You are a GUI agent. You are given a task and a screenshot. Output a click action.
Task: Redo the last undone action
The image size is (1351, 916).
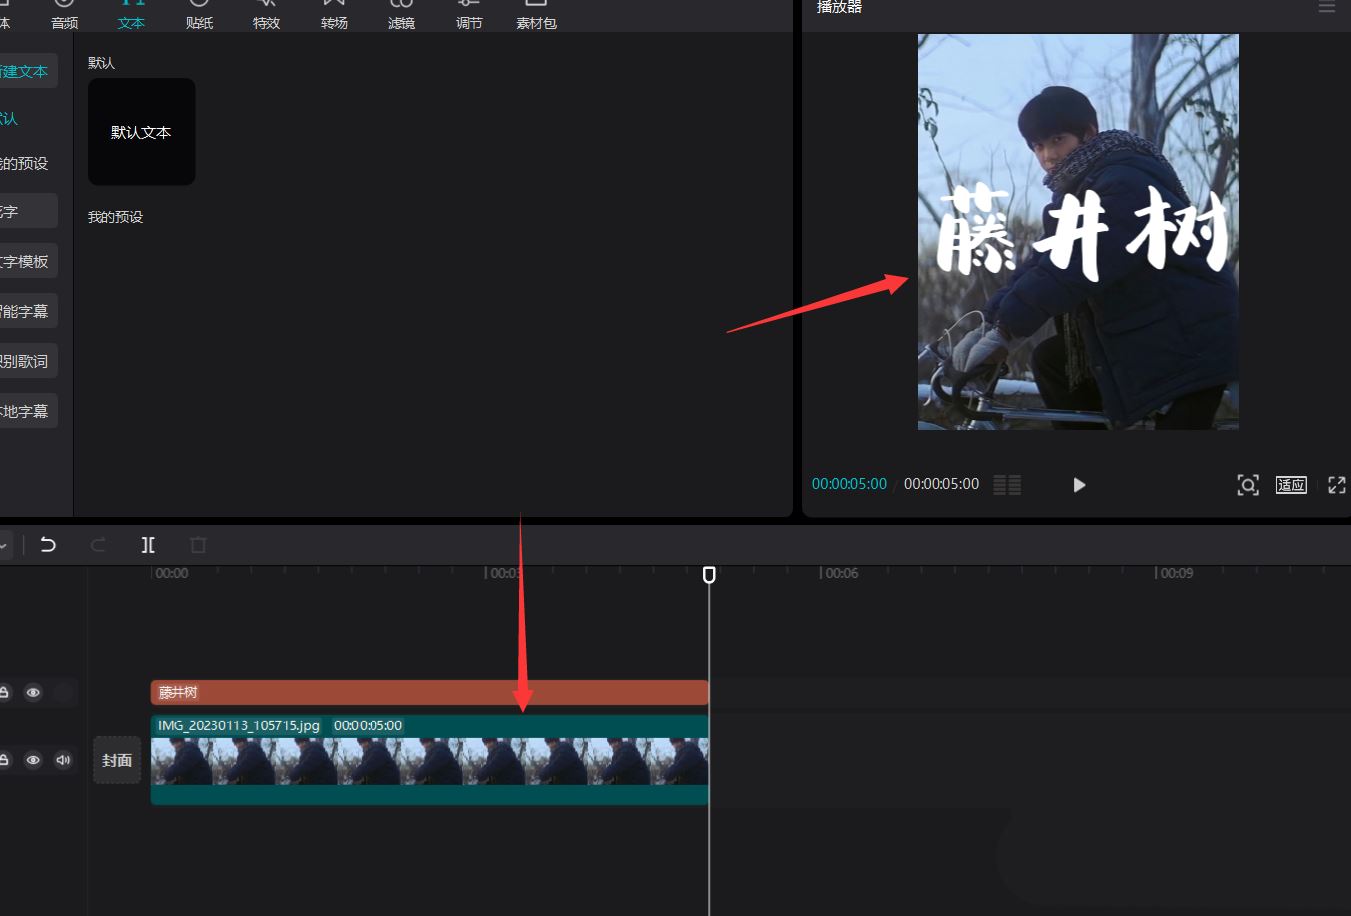98,545
